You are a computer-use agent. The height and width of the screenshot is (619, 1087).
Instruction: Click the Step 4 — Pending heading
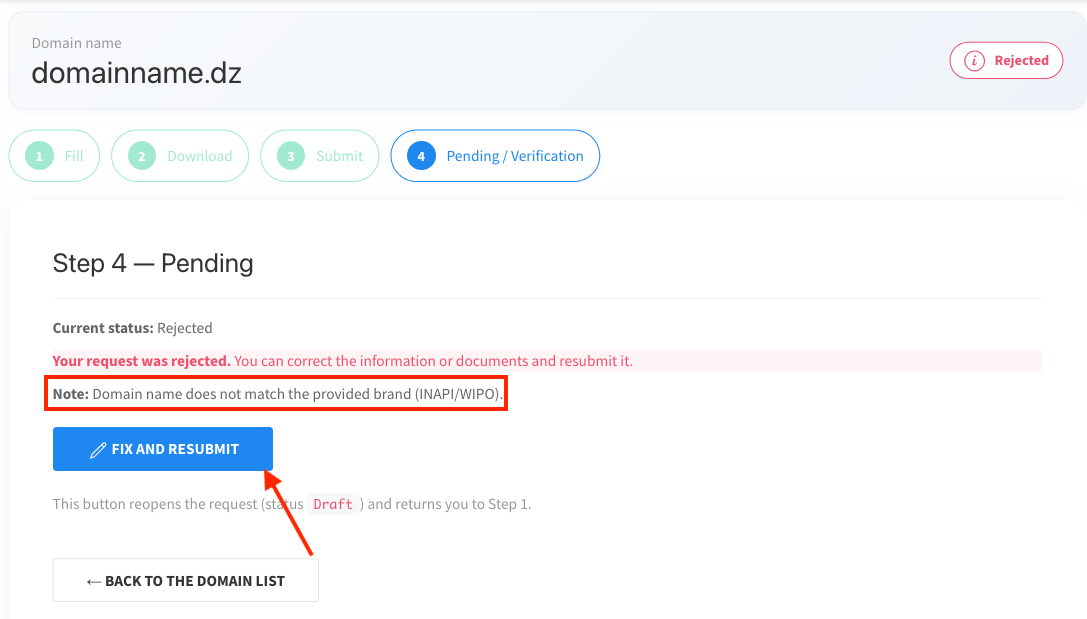tap(153, 264)
